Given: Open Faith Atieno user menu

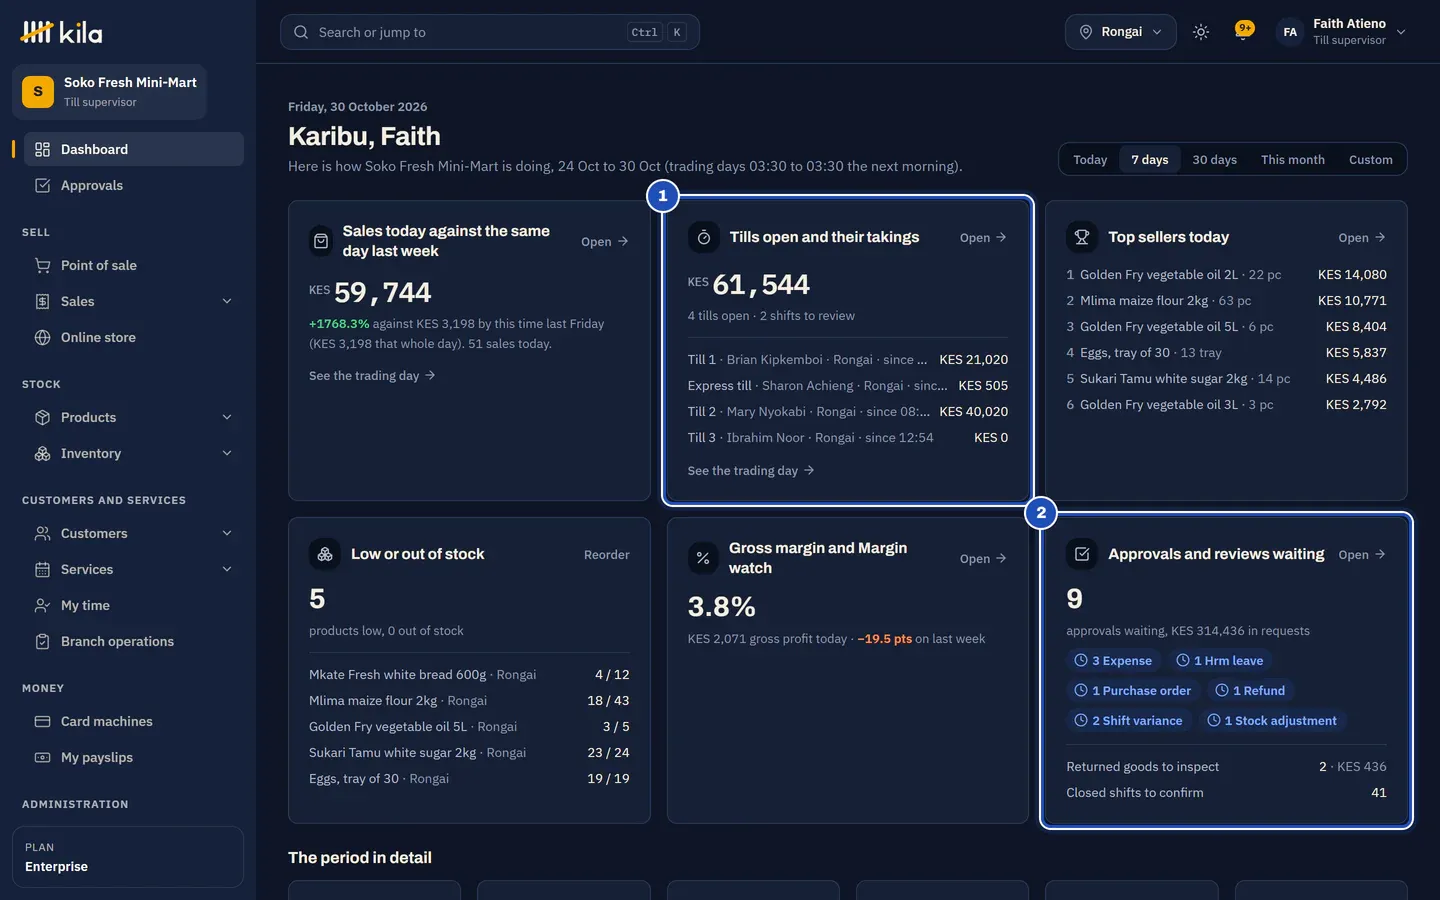Looking at the screenshot, I should point(1342,32).
